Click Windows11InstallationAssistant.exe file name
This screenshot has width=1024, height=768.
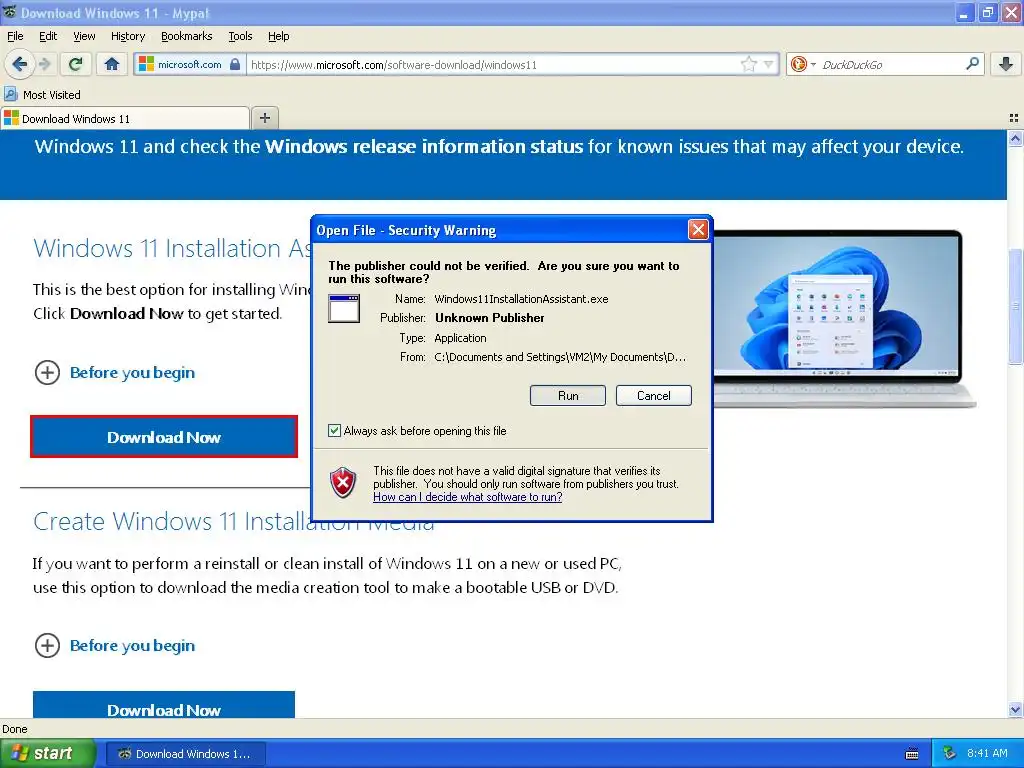tap(521, 299)
